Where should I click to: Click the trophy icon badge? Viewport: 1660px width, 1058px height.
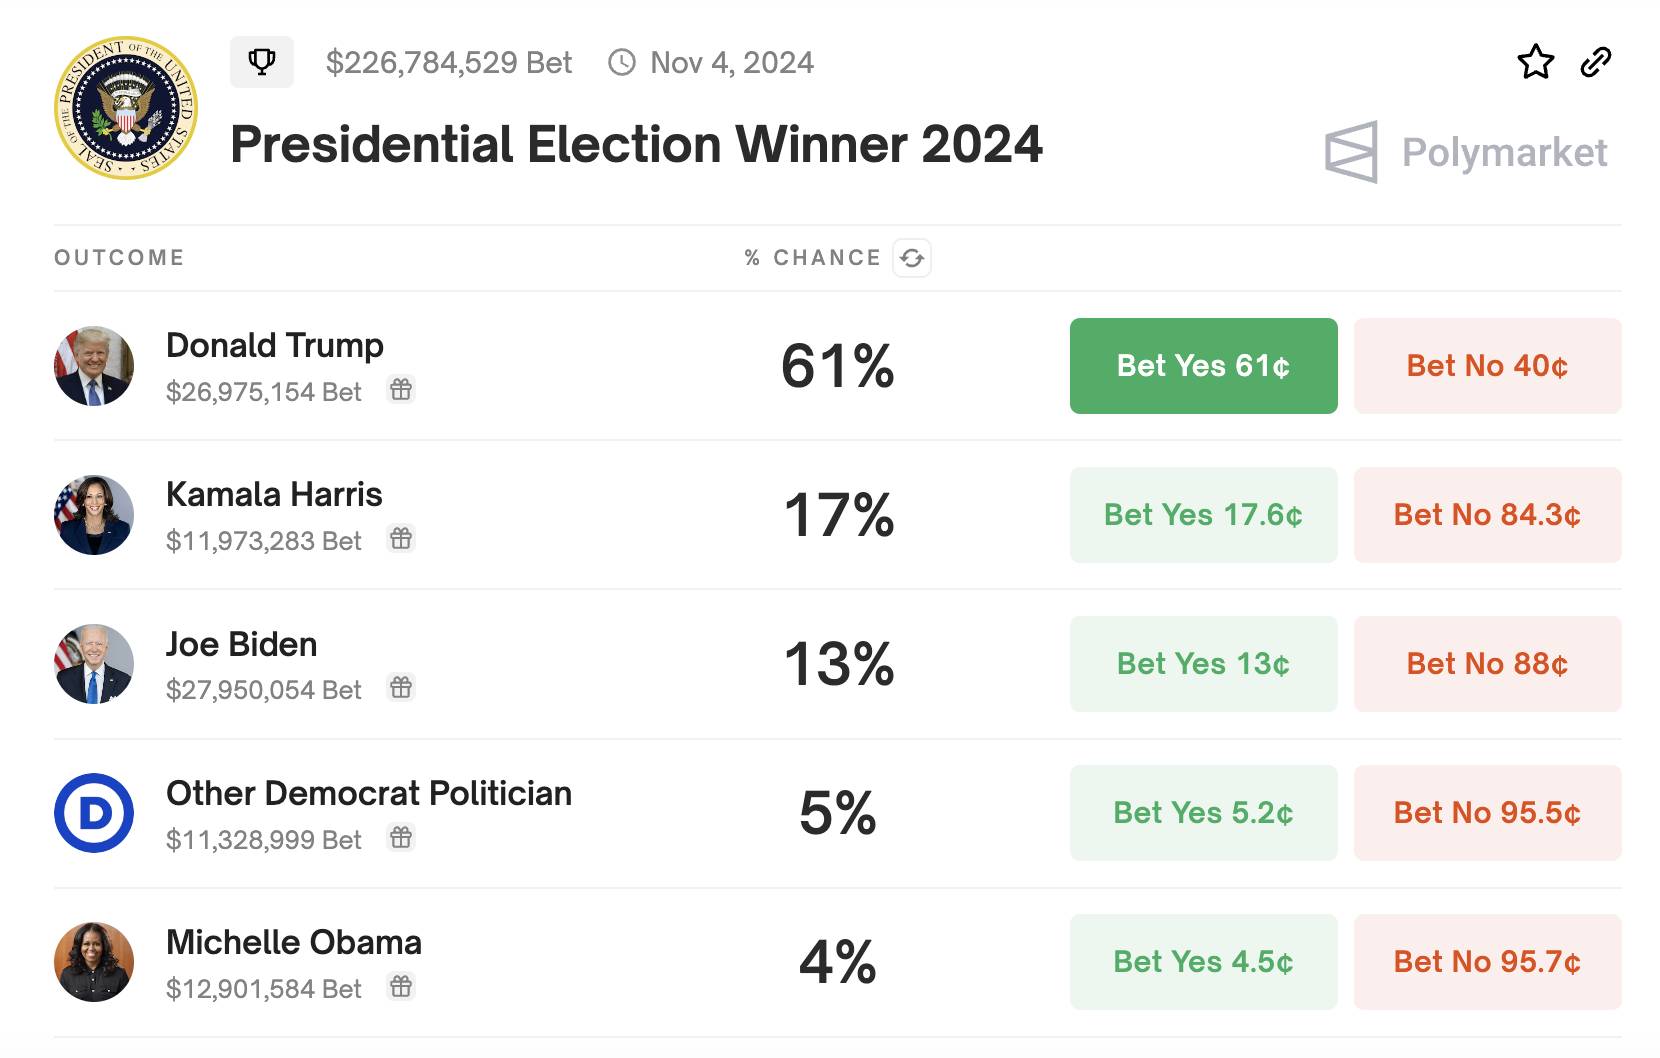pyautogui.click(x=262, y=62)
